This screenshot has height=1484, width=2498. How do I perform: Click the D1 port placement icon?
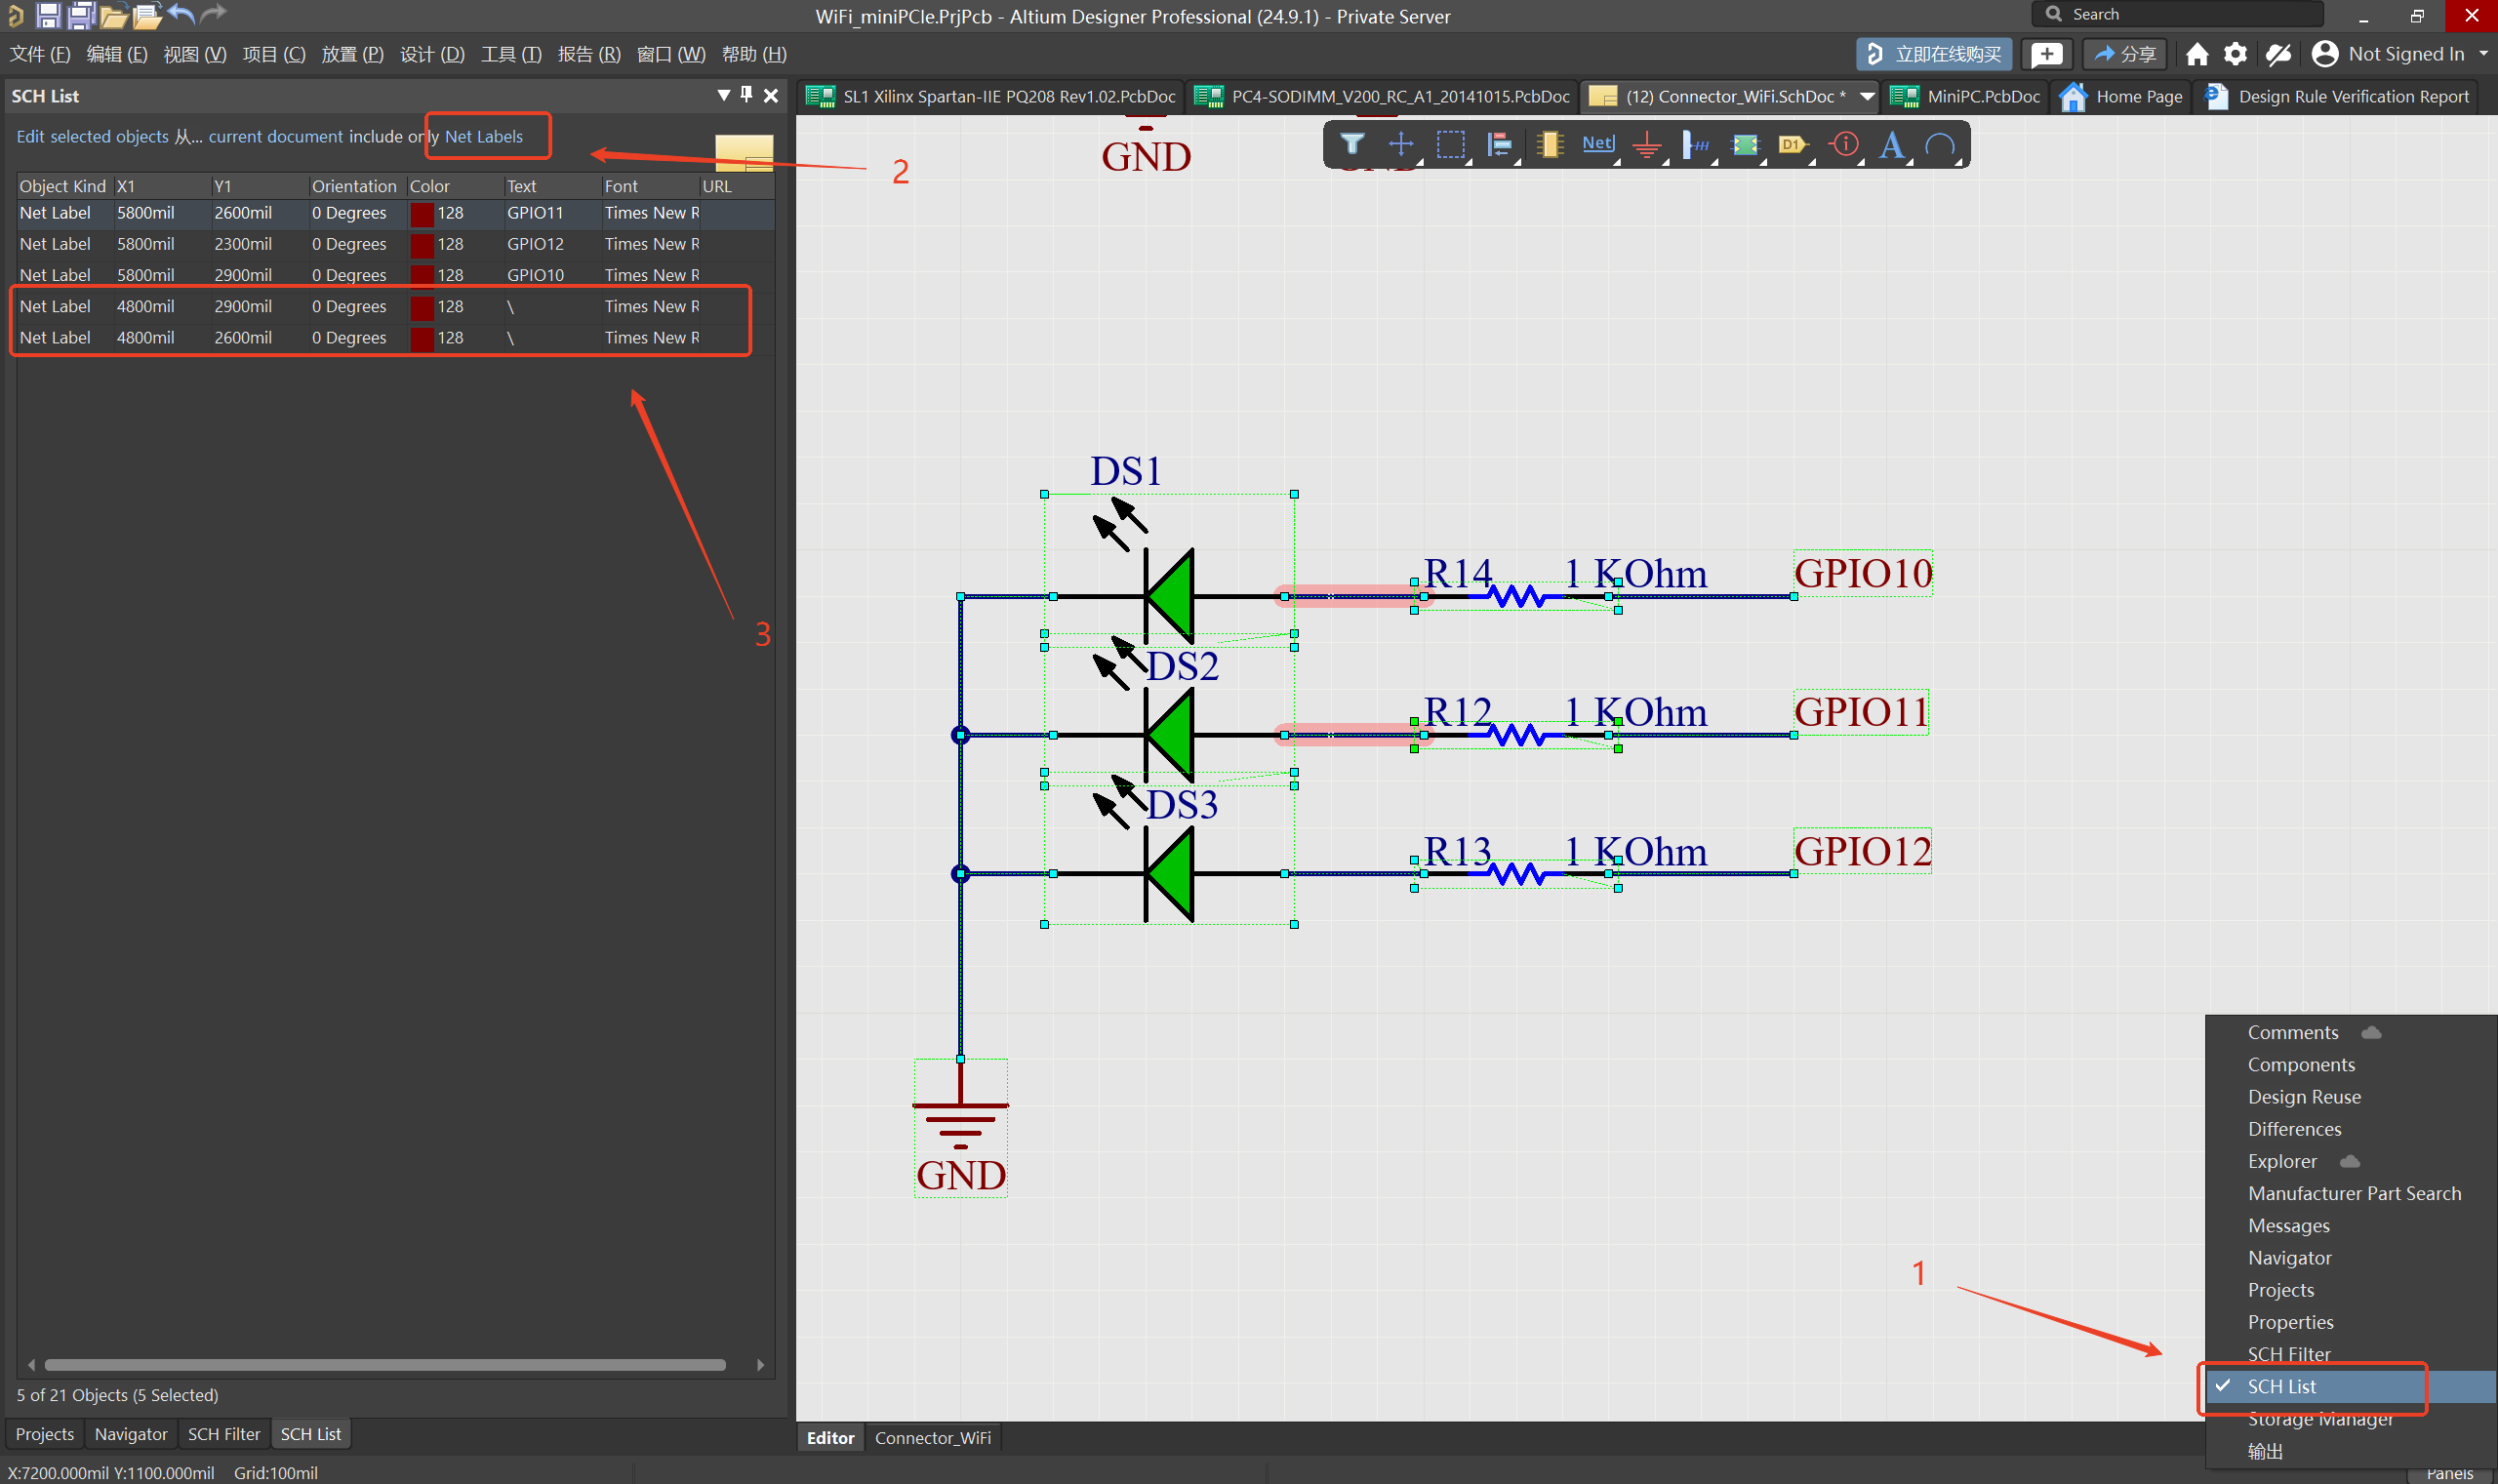tap(1793, 144)
